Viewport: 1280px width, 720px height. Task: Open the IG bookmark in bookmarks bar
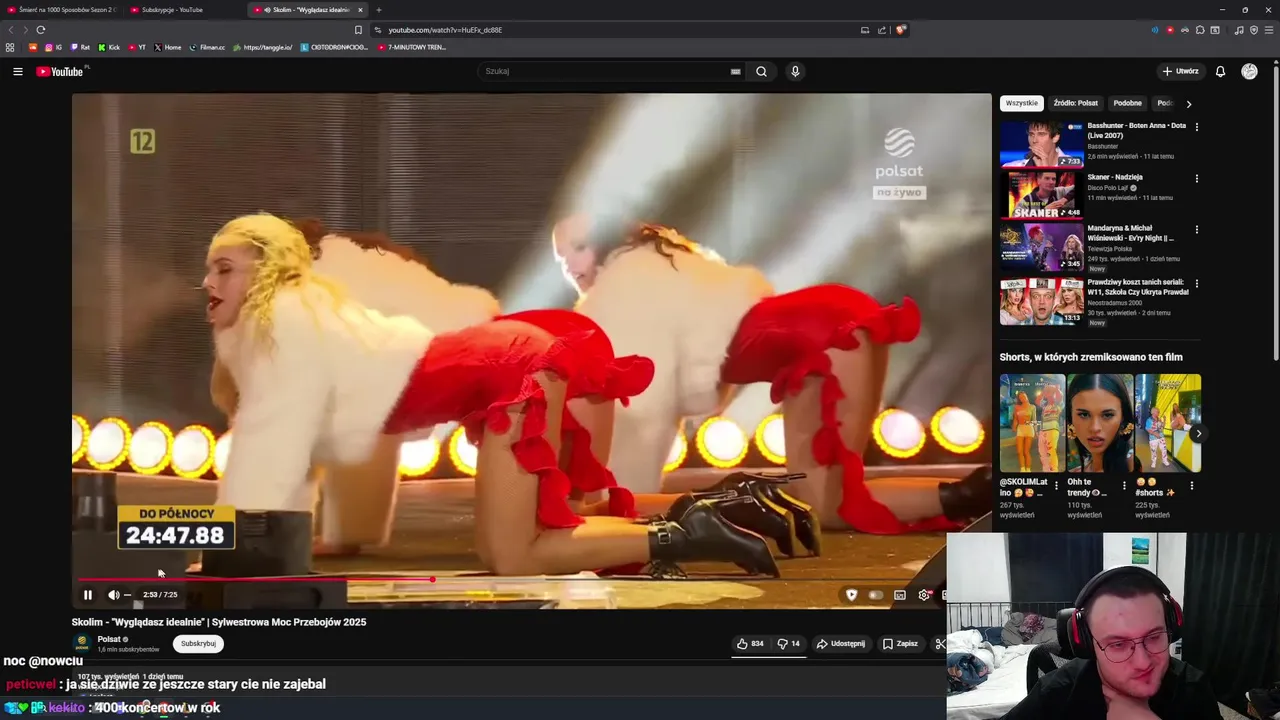pyautogui.click(x=53, y=47)
